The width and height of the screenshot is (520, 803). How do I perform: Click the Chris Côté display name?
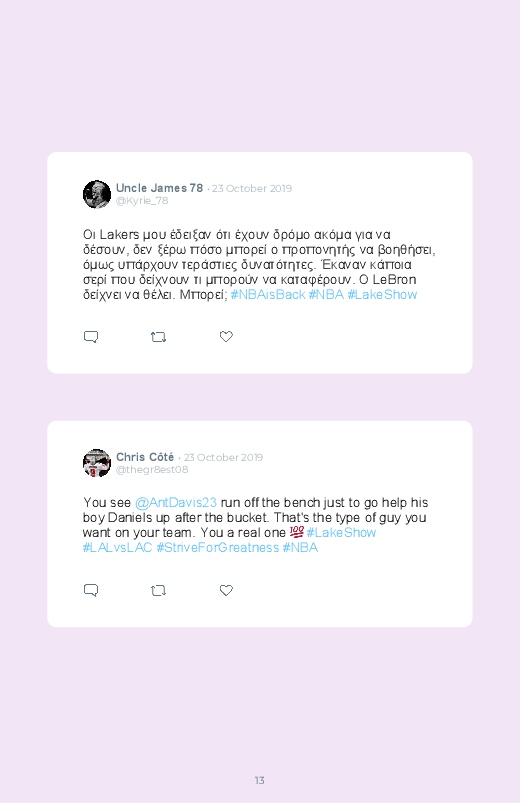pyautogui.click(x=145, y=457)
